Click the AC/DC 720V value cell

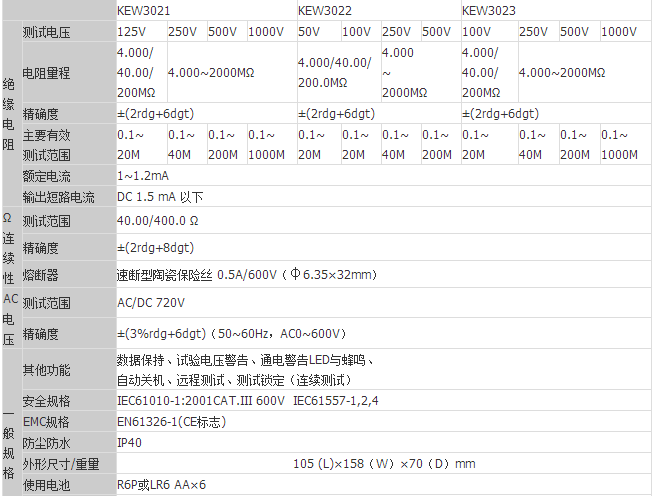click(151, 302)
